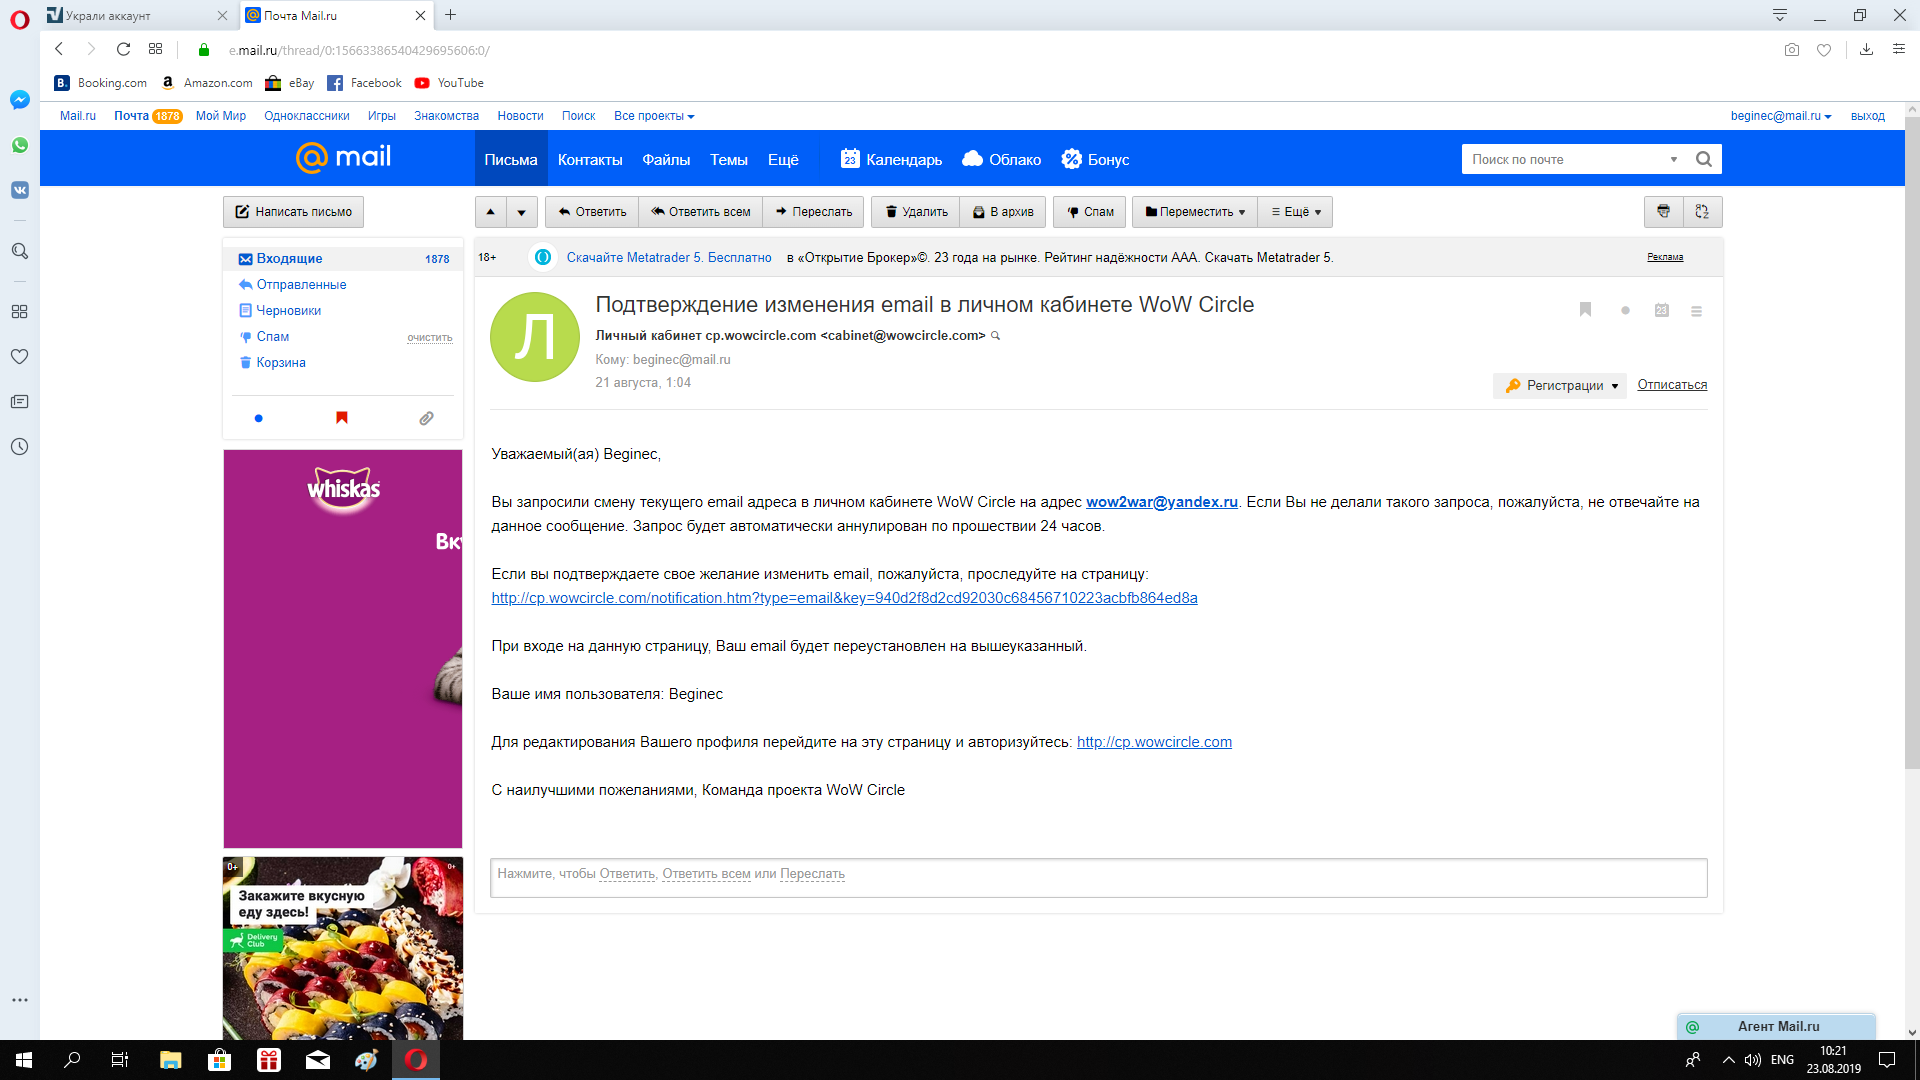Viewport: 1920px width, 1080px height.
Task: Click the calendar icon on email header
Action: 1661,310
